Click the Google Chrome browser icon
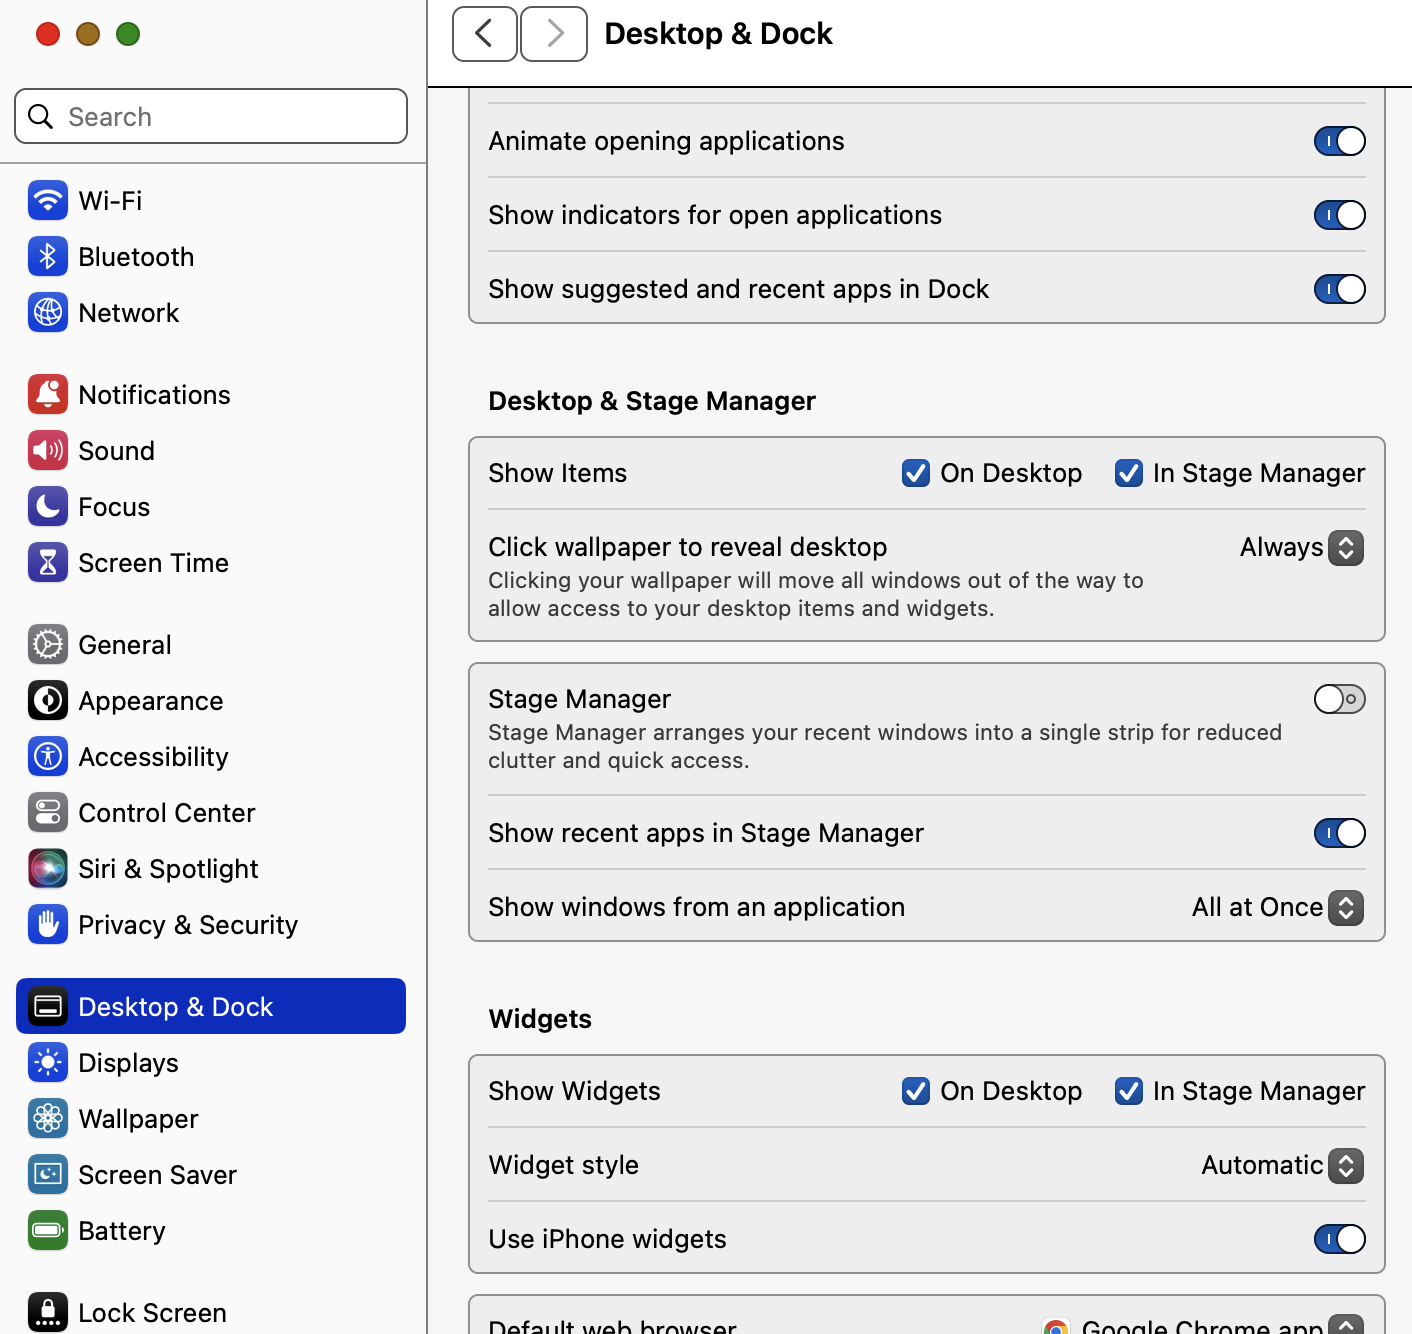The width and height of the screenshot is (1412, 1334). click(x=1056, y=1327)
